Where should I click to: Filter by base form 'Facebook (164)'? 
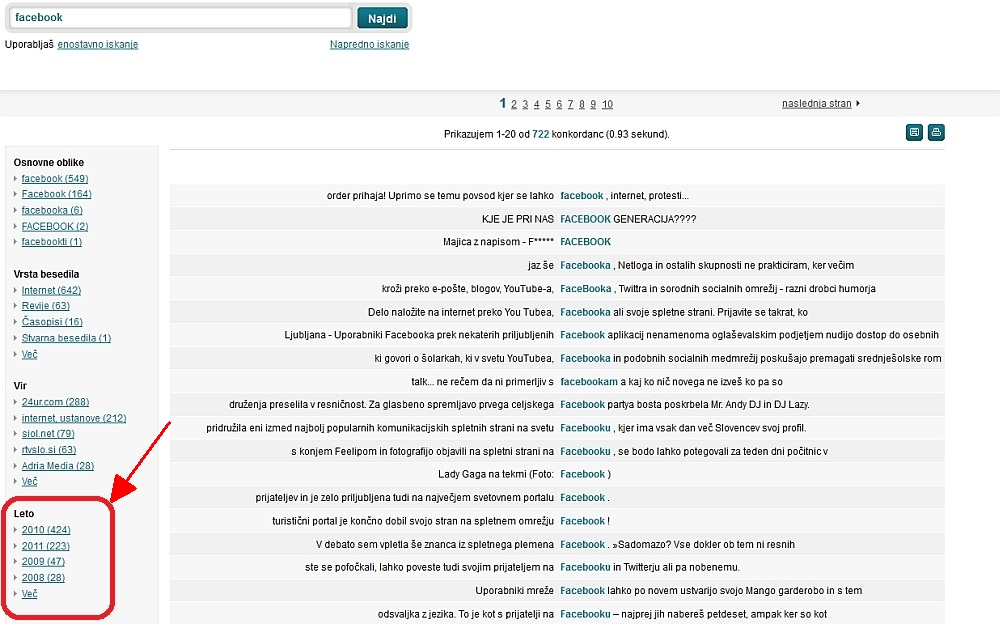point(57,194)
